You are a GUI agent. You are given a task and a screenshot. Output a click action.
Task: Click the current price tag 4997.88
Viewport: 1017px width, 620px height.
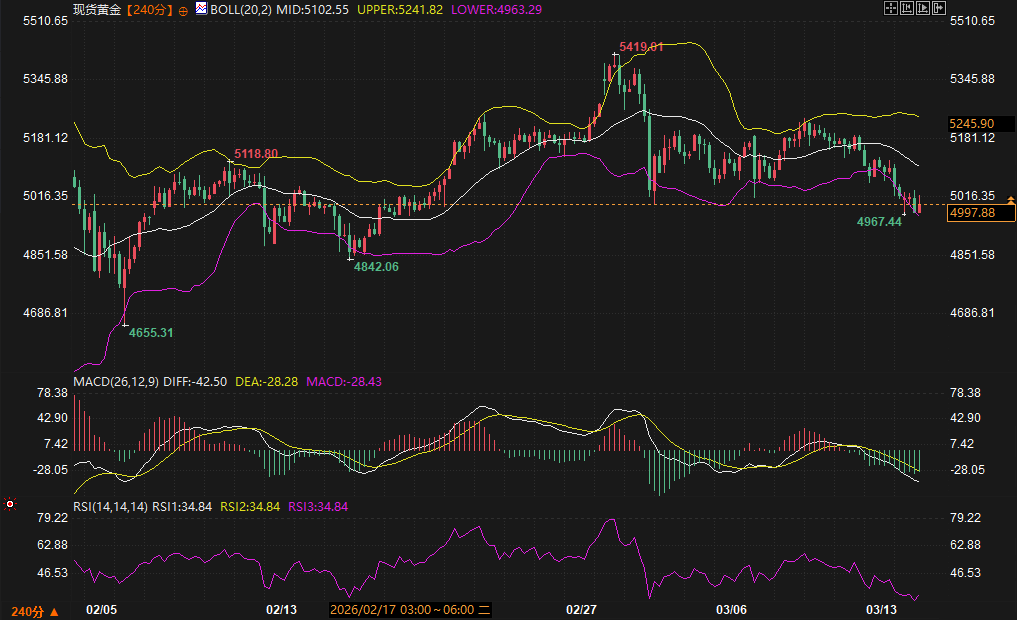[972, 212]
